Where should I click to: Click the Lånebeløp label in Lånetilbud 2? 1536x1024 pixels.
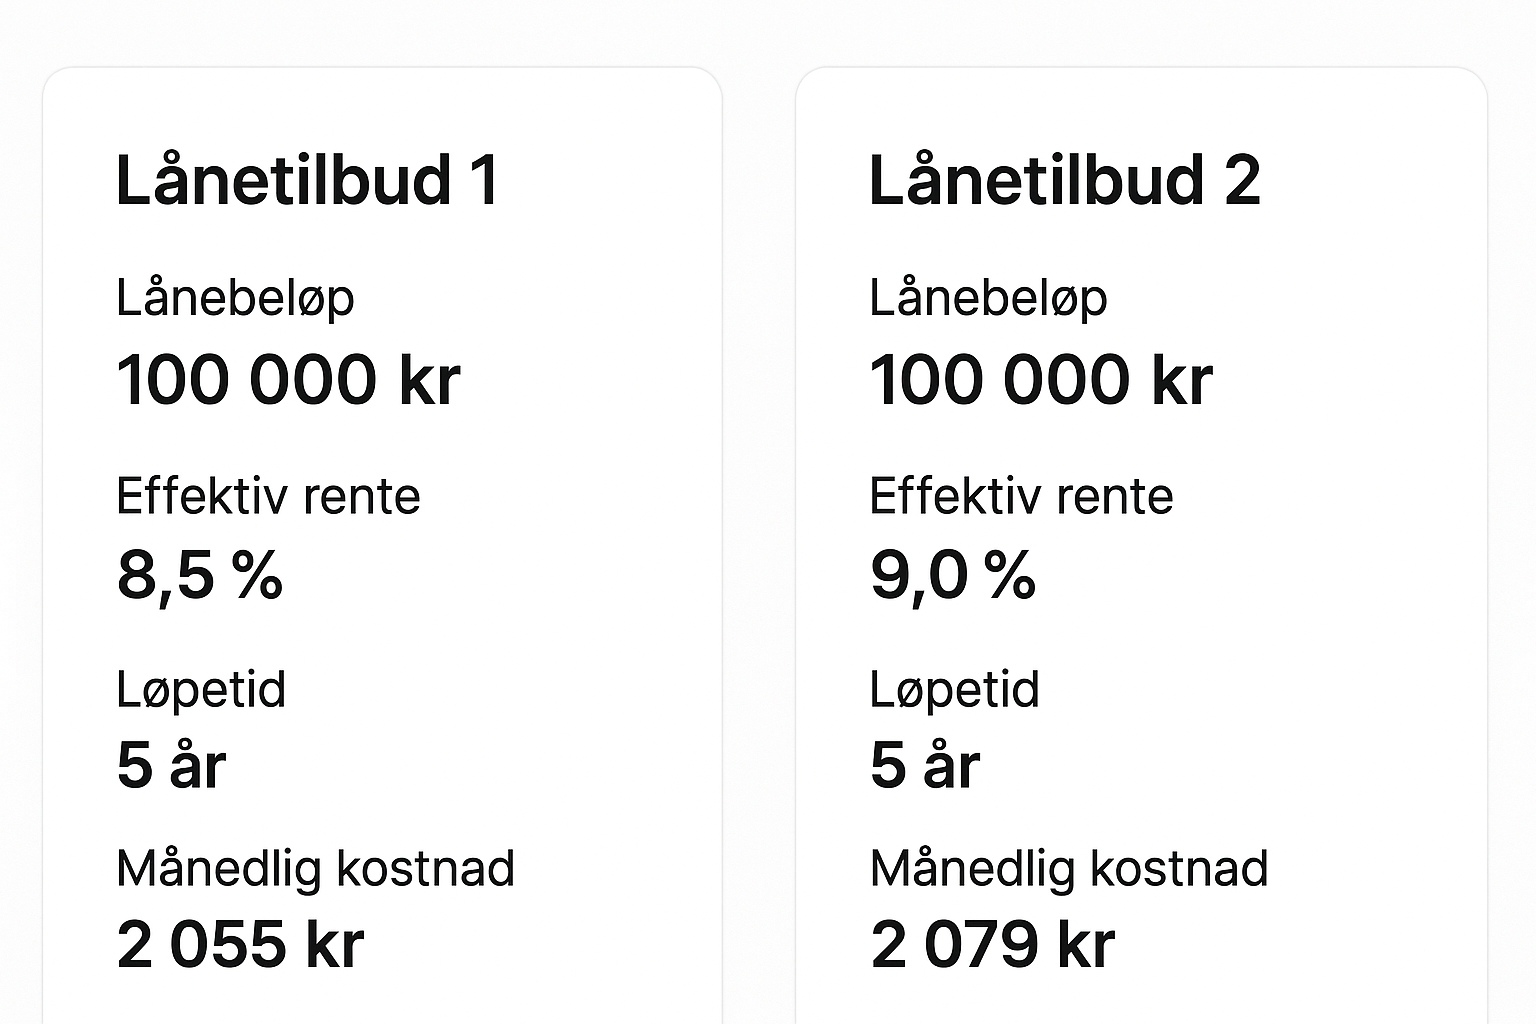(x=988, y=298)
